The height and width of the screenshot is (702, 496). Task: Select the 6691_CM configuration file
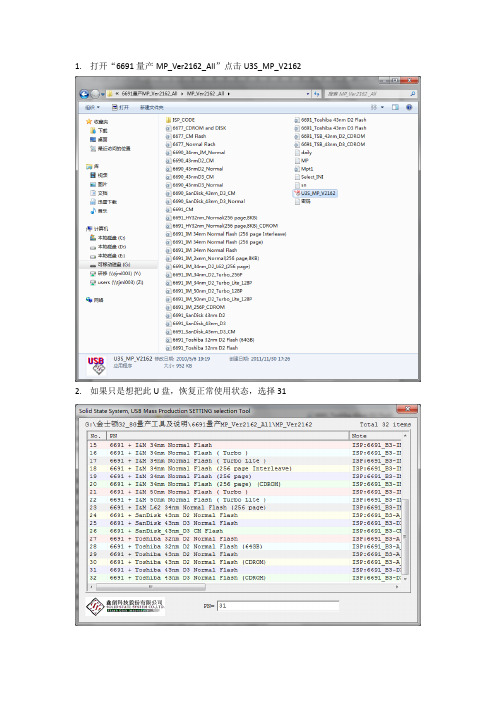180,210
